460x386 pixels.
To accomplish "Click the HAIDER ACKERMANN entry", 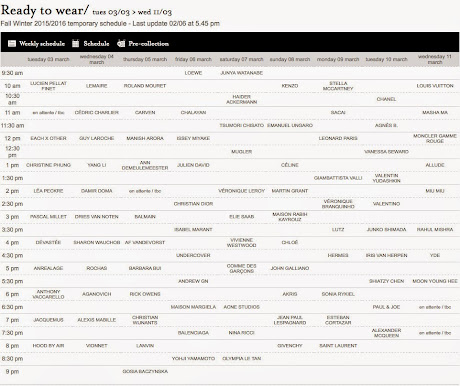I will (x=242, y=99).
